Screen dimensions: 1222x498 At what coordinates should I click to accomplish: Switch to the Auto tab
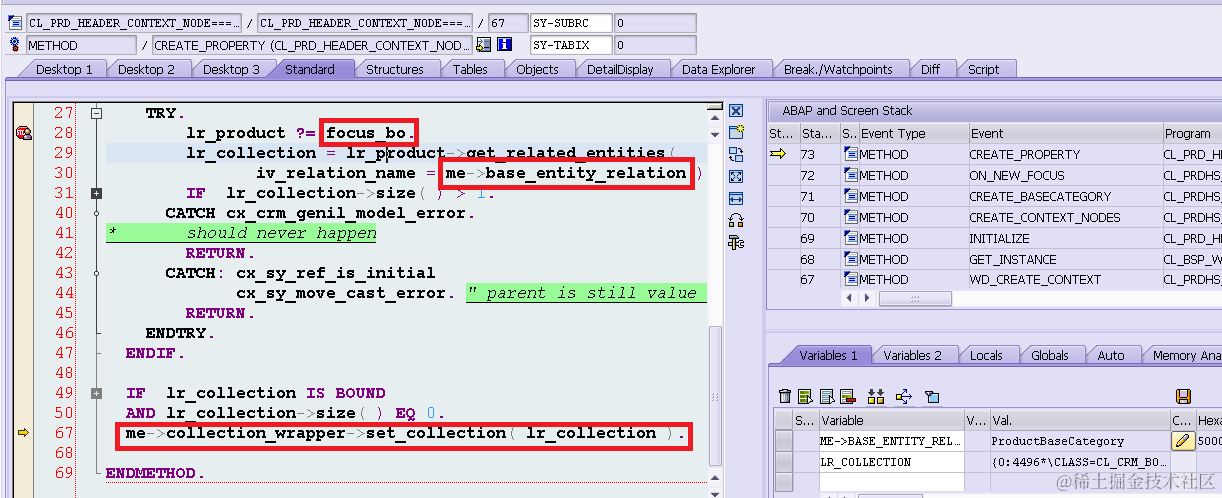point(1111,355)
